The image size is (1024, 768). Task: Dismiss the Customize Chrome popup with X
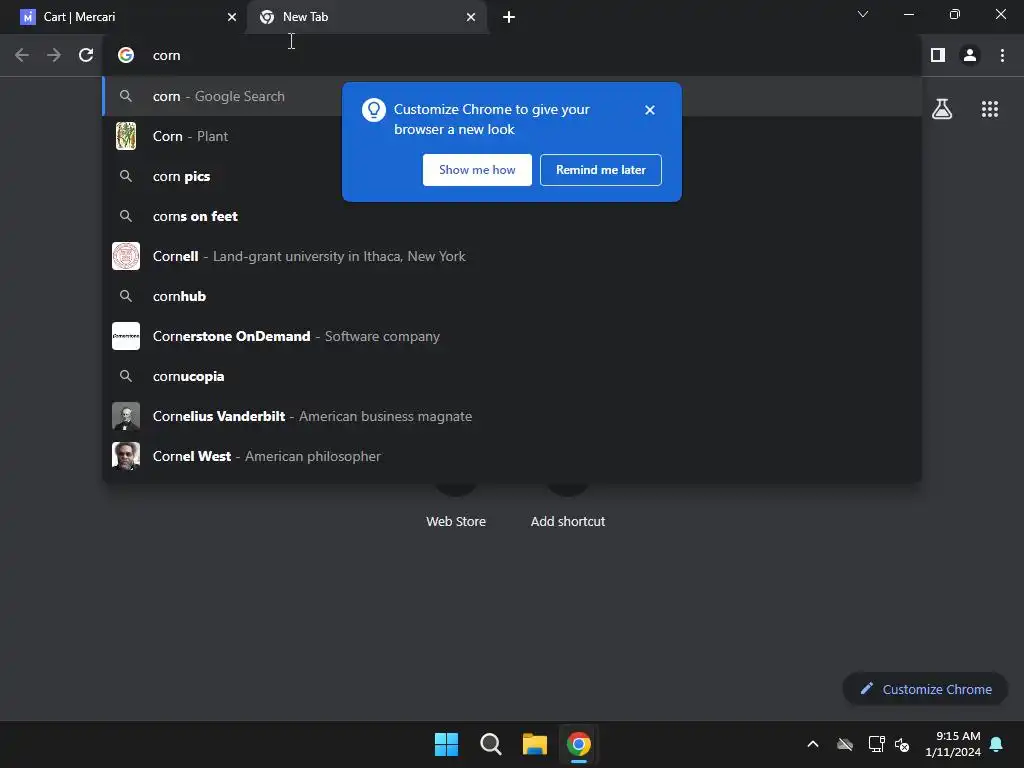coord(649,110)
